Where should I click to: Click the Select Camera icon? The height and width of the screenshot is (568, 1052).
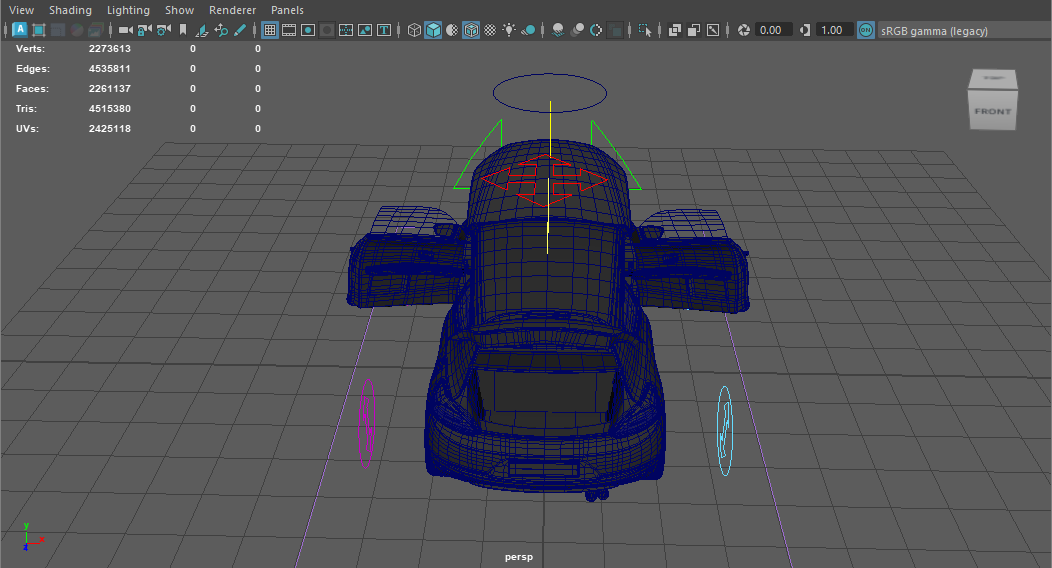(125, 30)
